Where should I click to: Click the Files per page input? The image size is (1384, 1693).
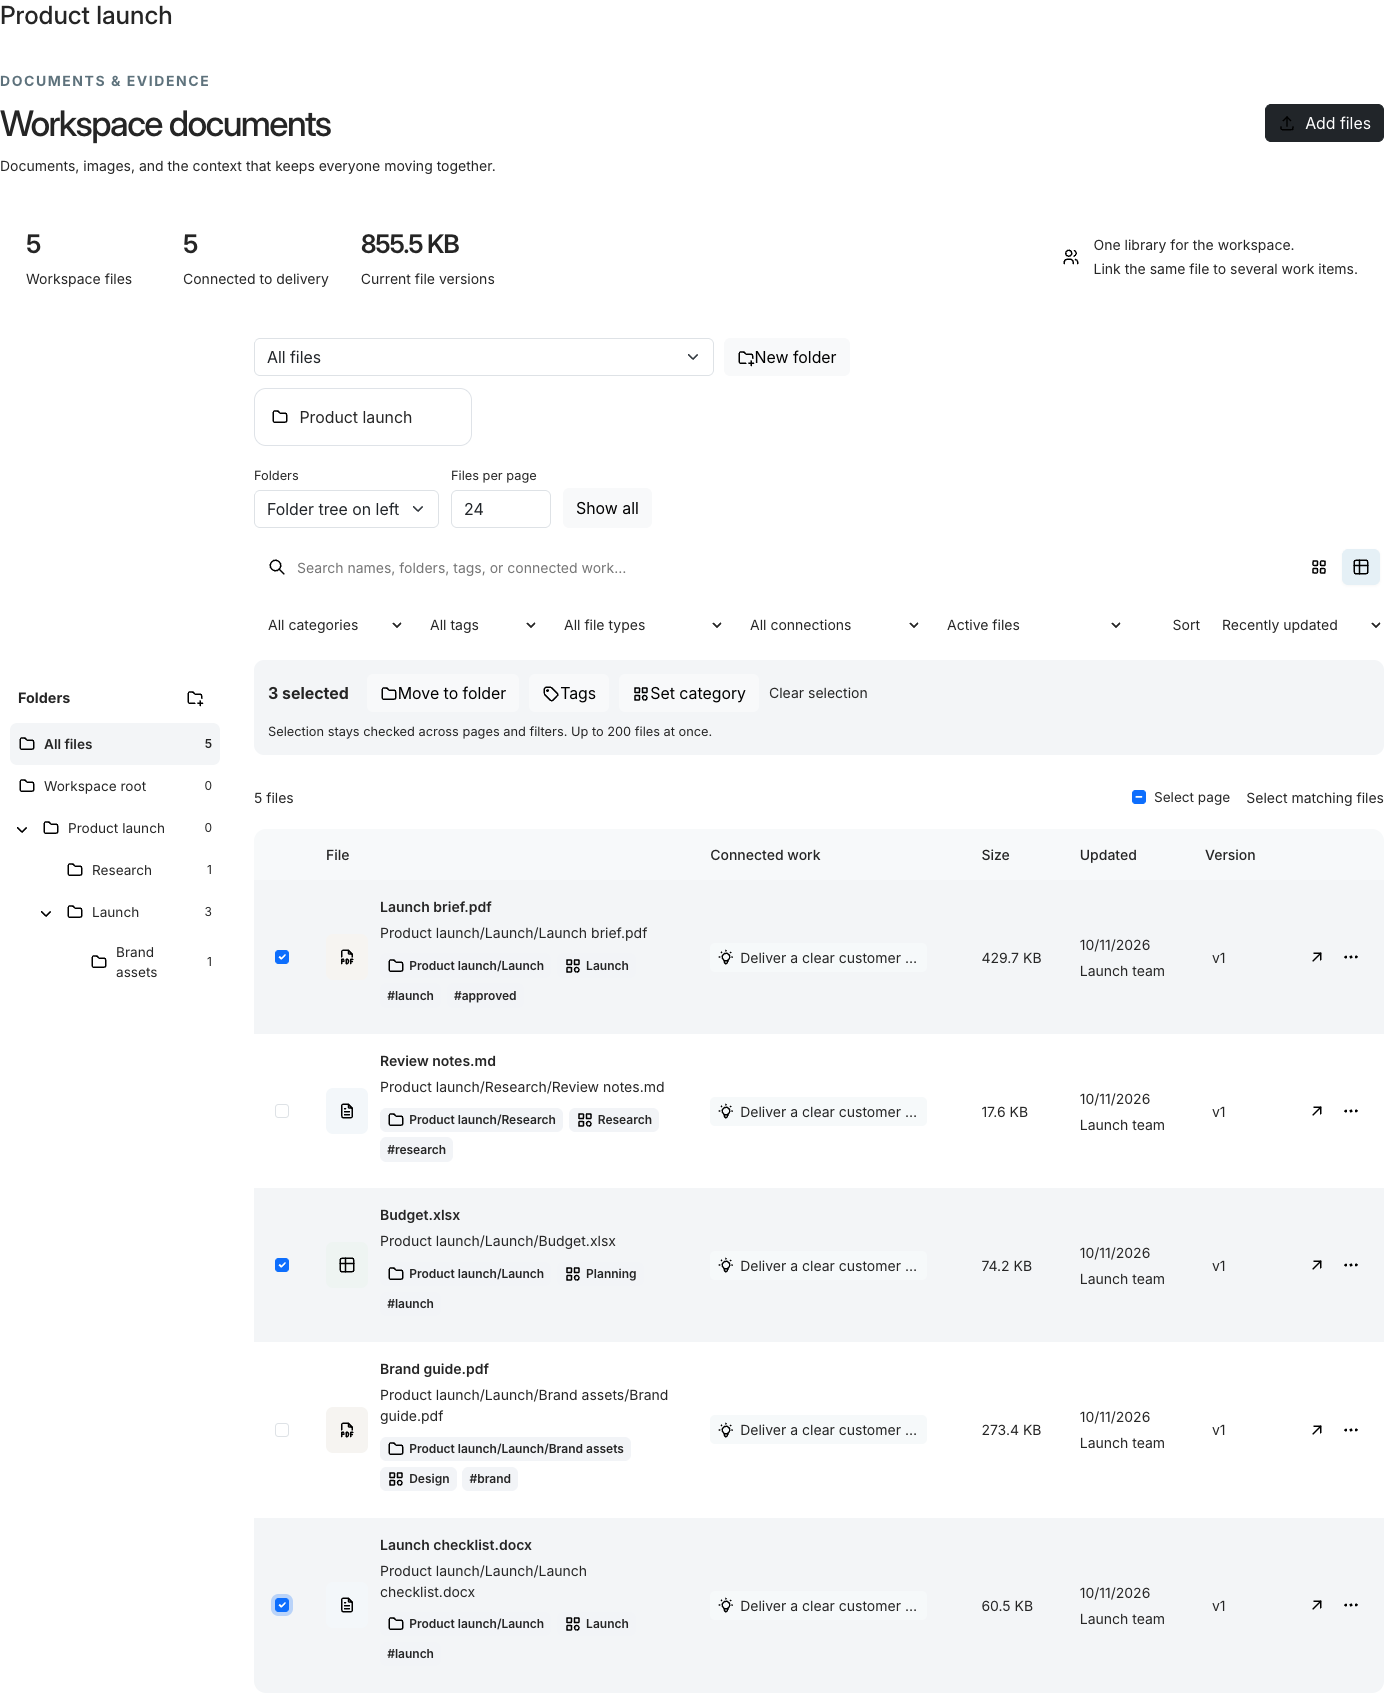point(500,509)
